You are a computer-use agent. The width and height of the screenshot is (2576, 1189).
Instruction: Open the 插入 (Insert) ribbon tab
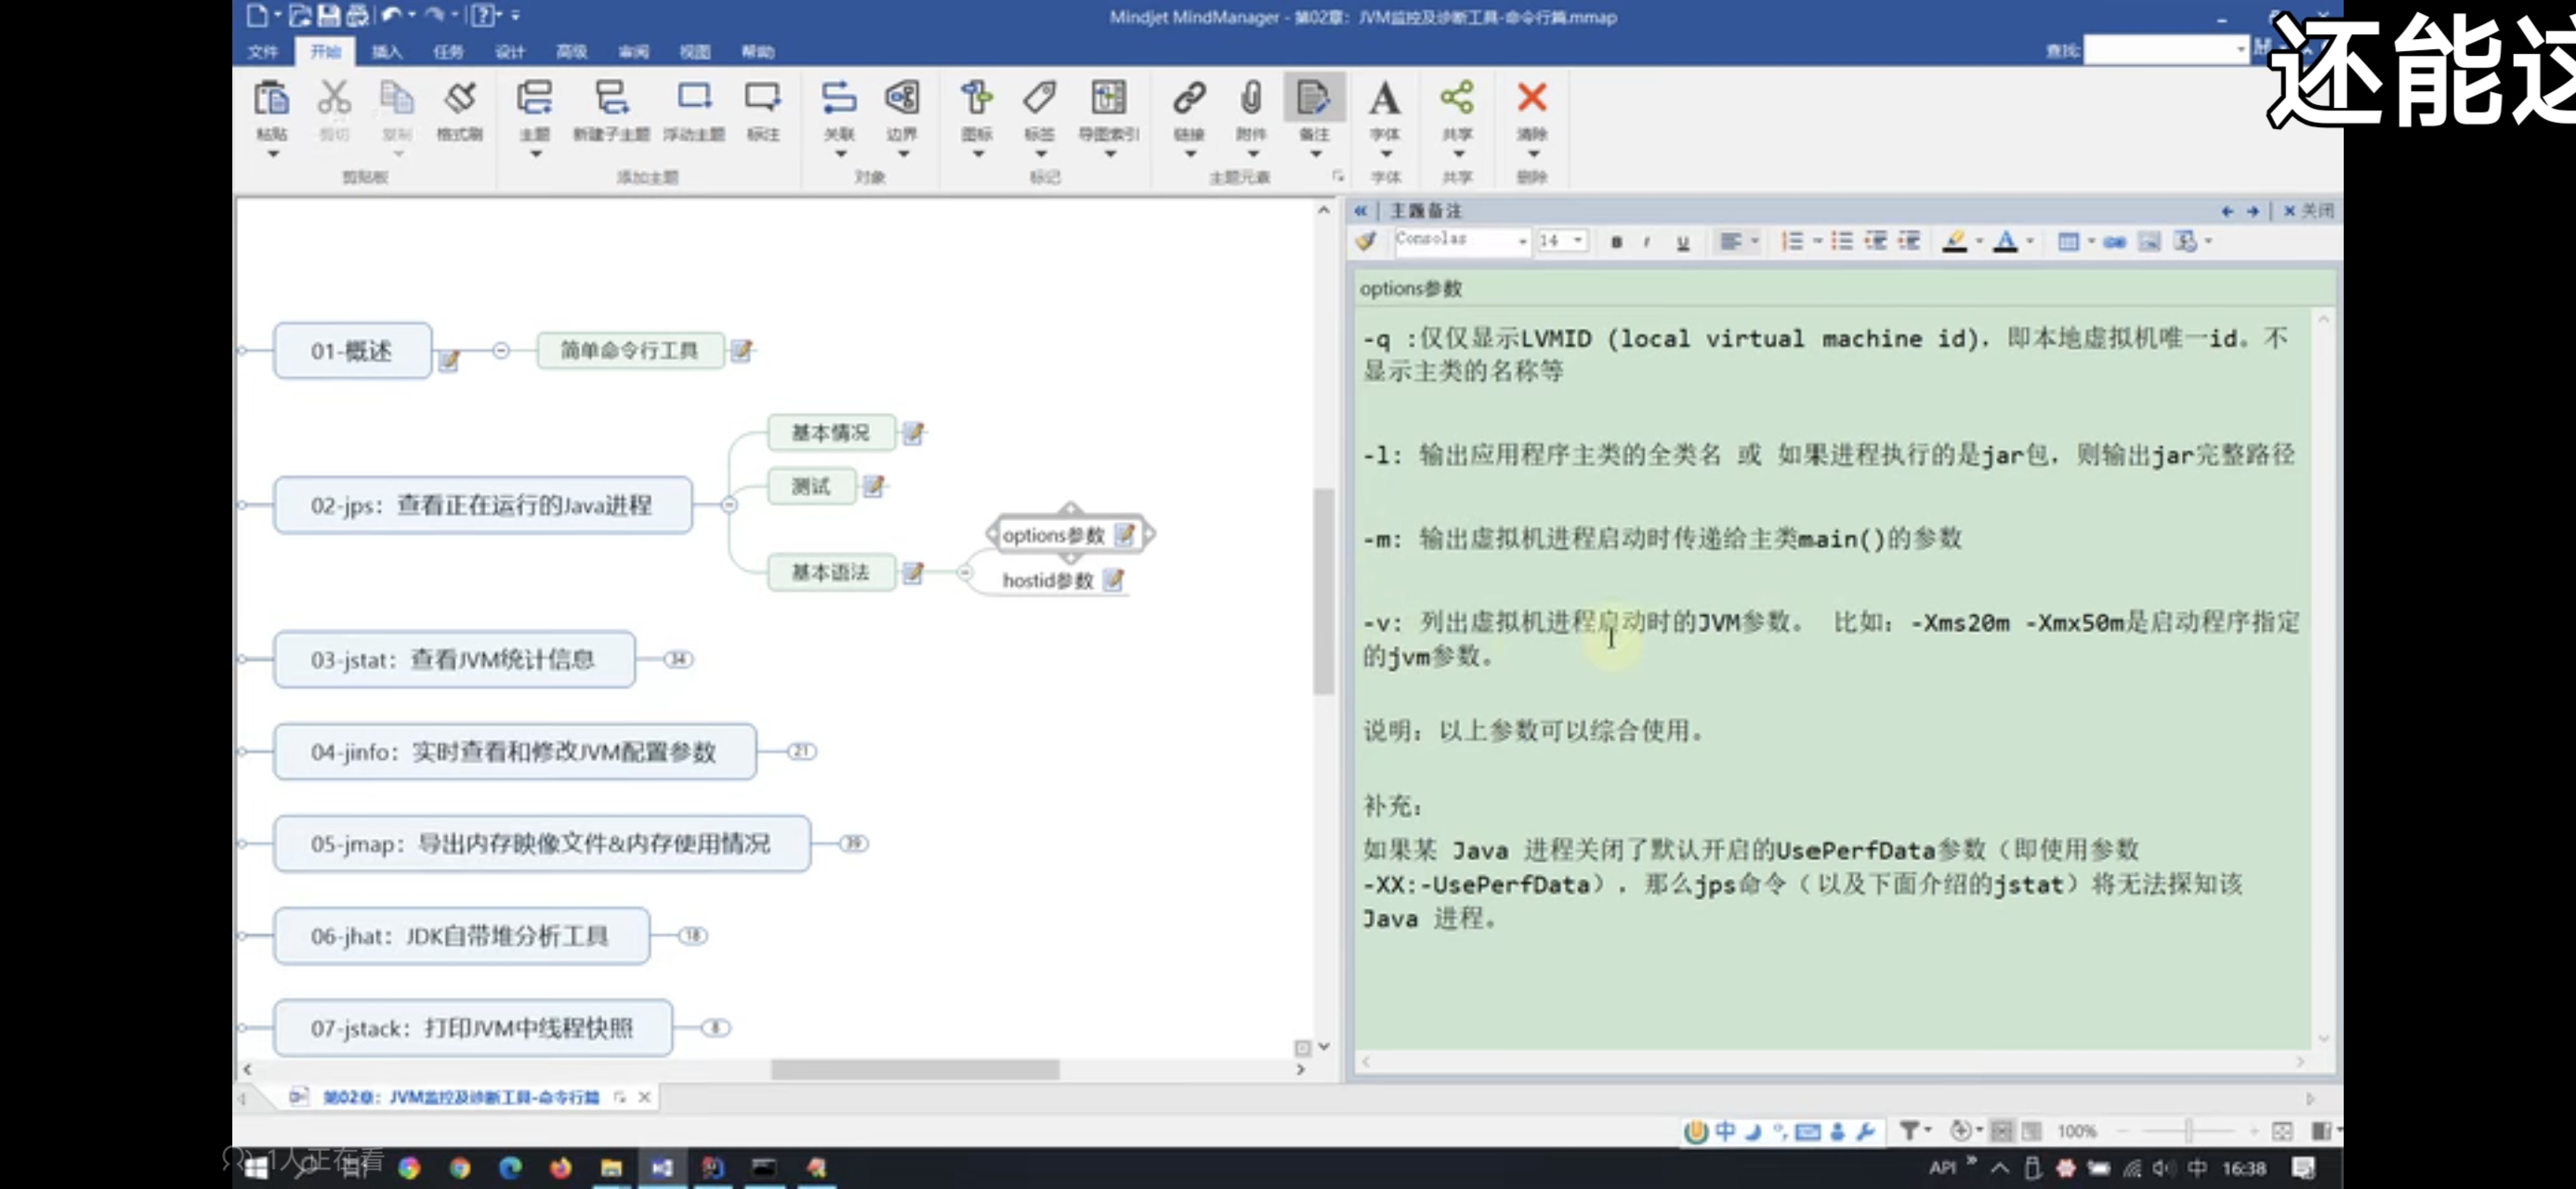pyautogui.click(x=387, y=52)
